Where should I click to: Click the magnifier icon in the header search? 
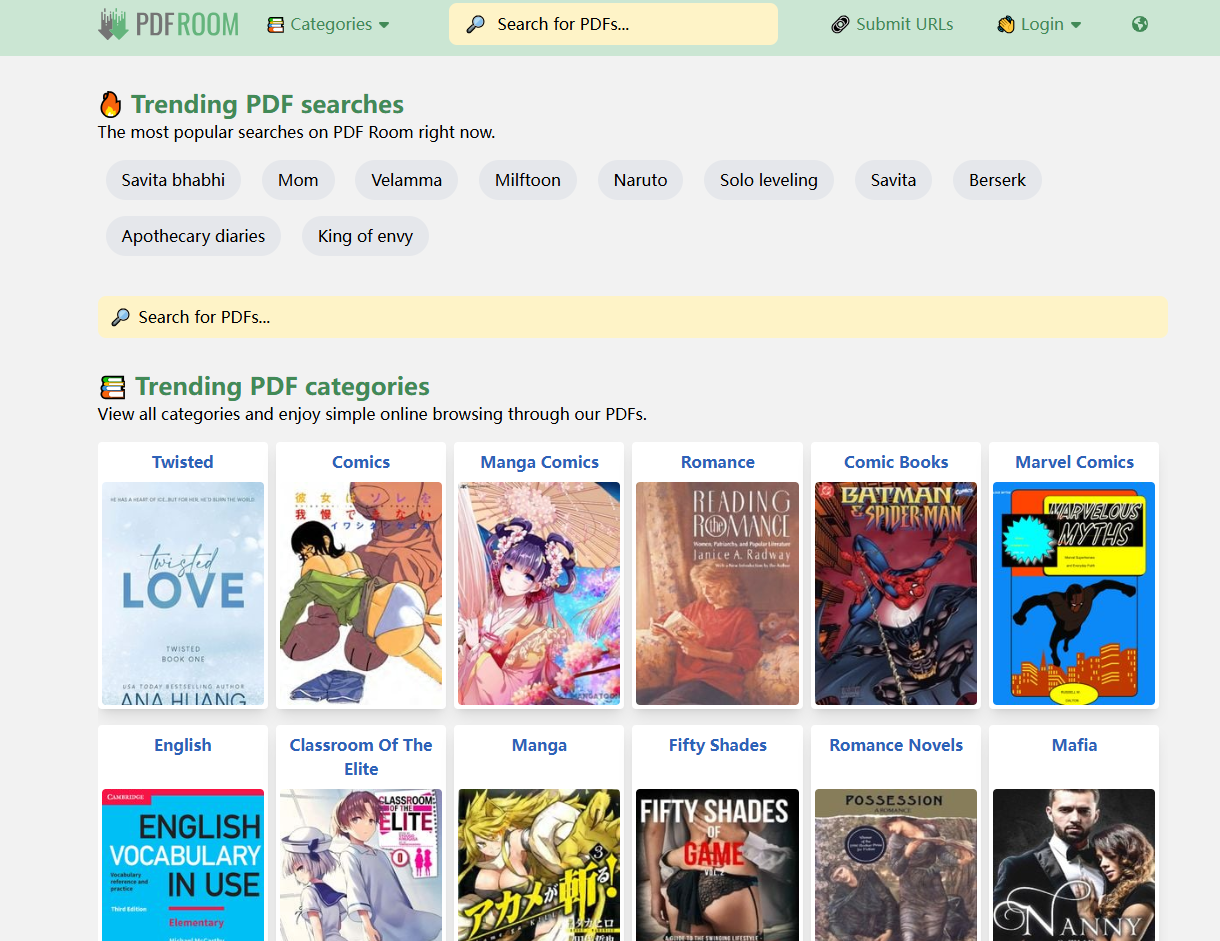tap(476, 24)
